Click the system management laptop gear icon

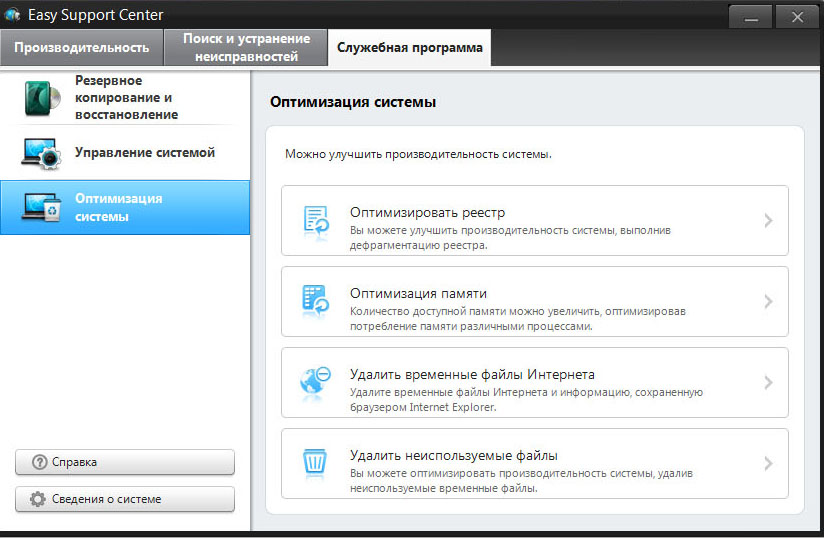pos(41,153)
